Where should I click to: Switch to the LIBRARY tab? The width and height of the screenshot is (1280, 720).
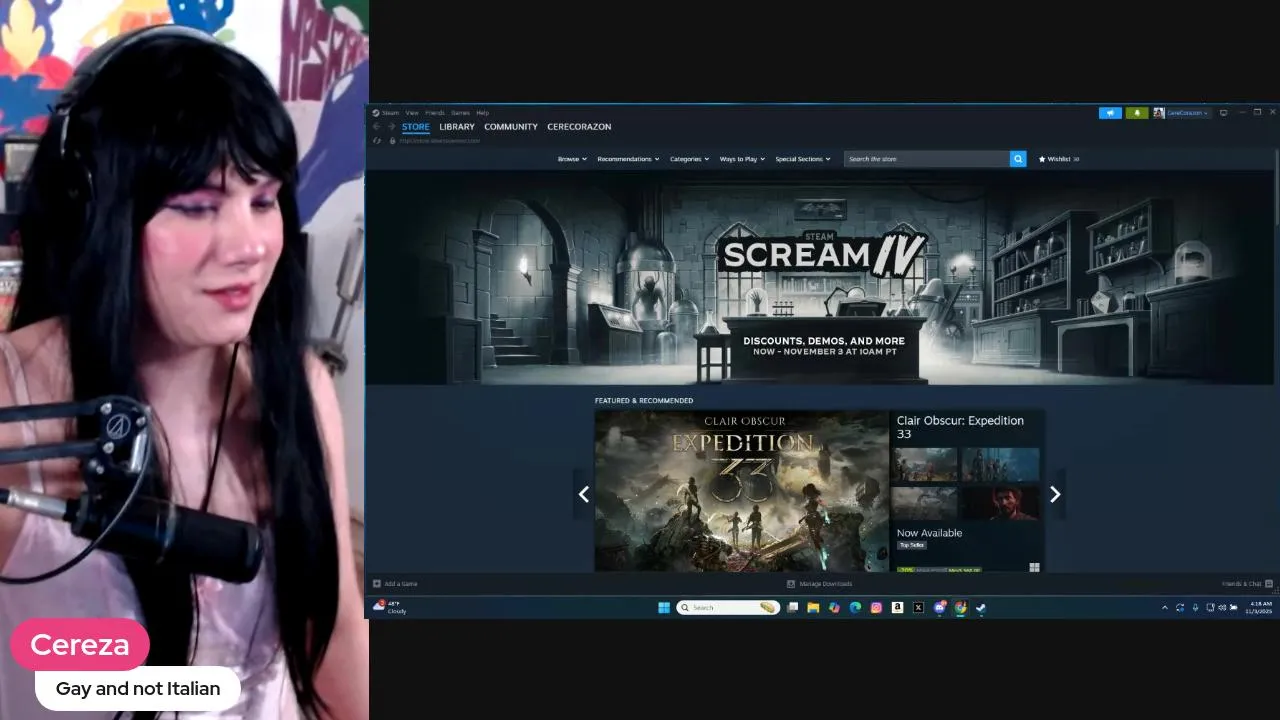pyautogui.click(x=457, y=127)
